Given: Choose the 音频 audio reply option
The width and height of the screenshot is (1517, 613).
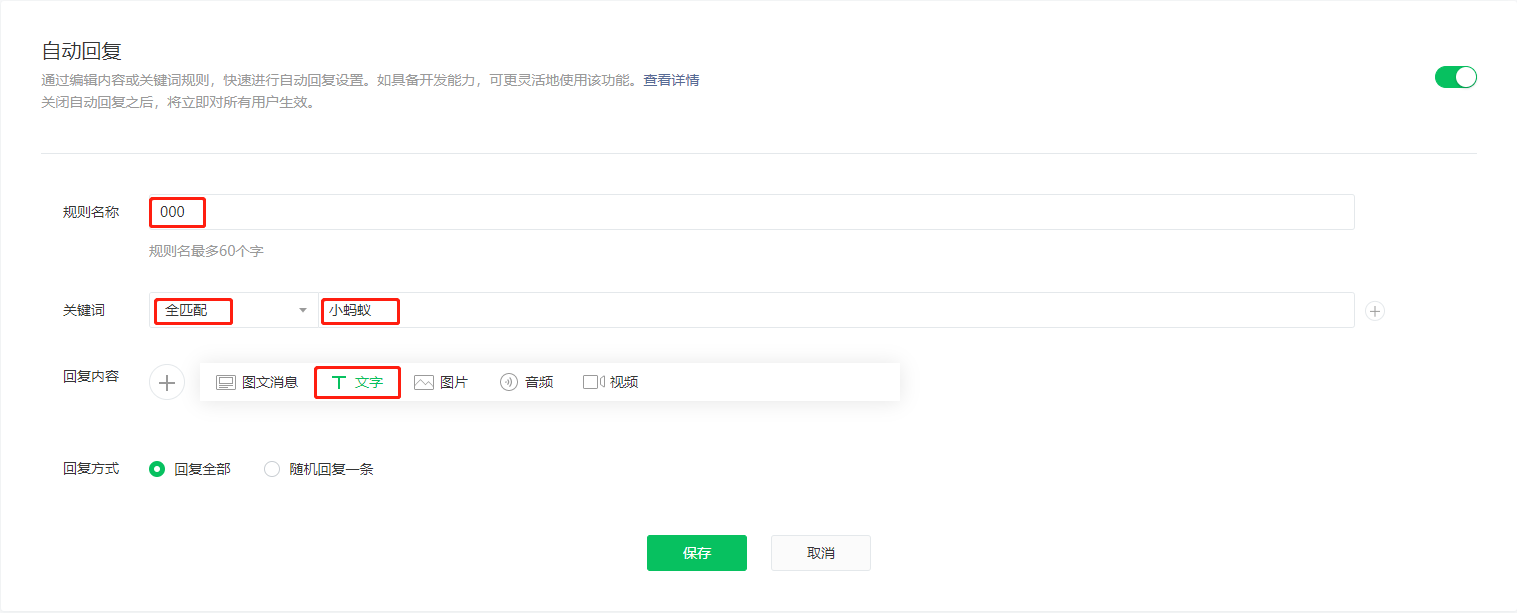Looking at the screenshot, I should coord(526,382).
